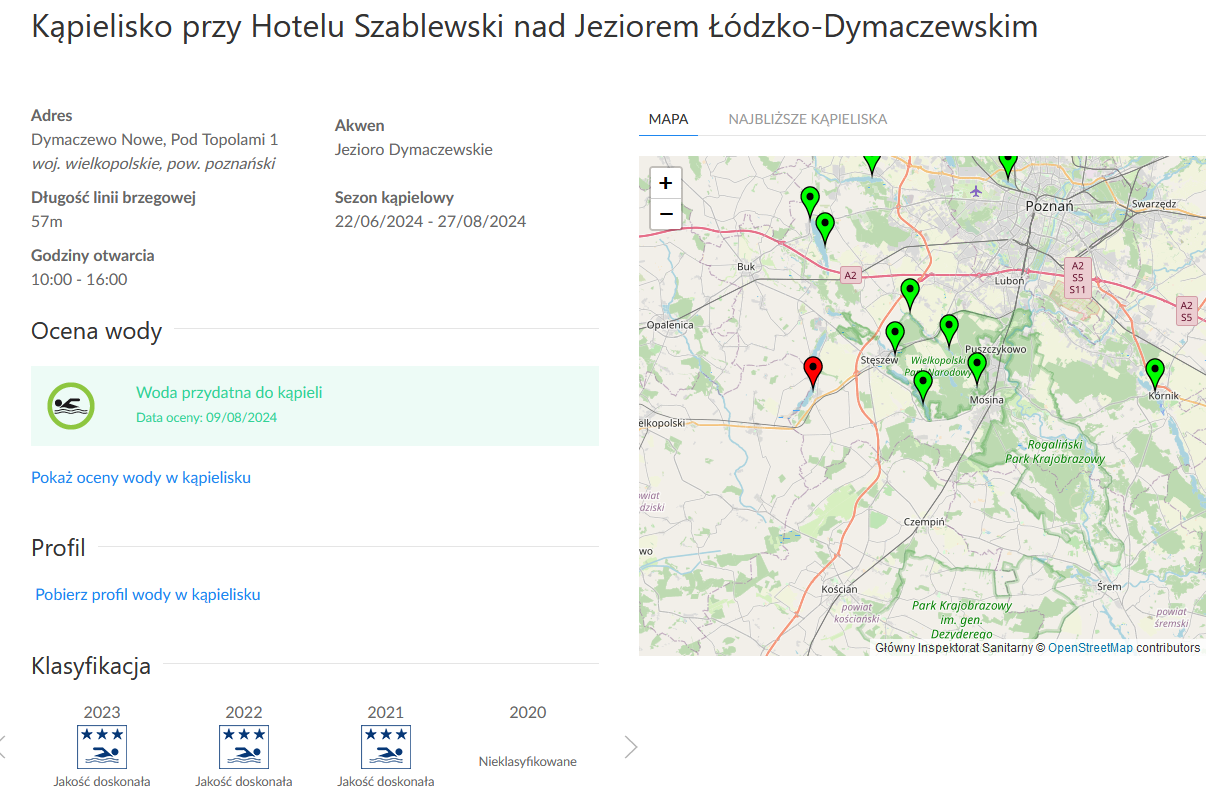
Task: Advance classification carousel with right chevron
Action: pos(630,746)
